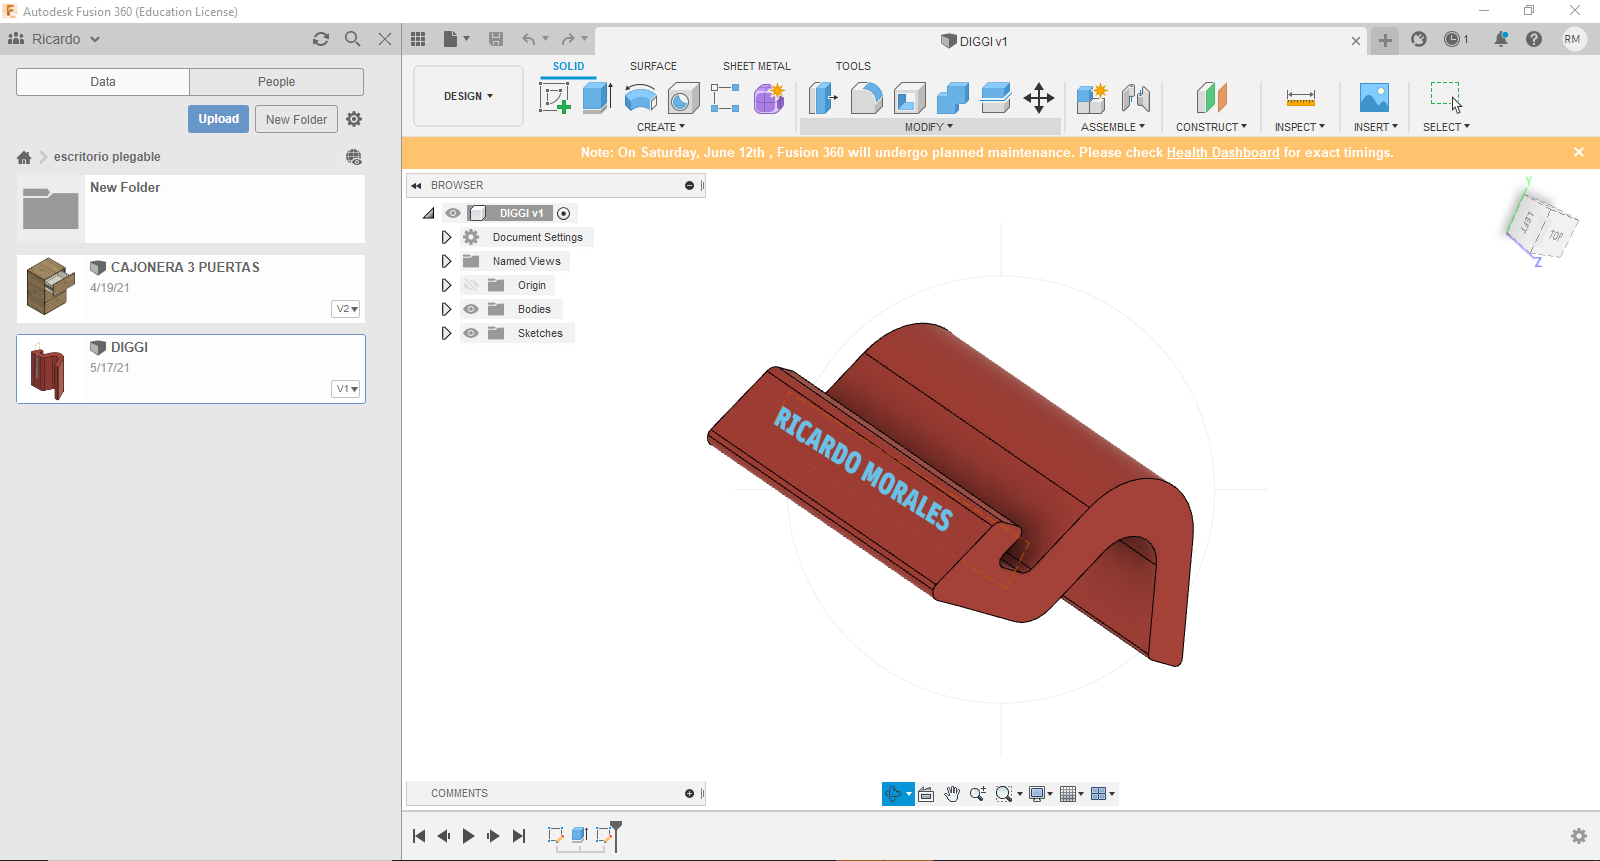
Task: Open the RM user profile button
Action: pyautogui.click(x=1573, y=39)
